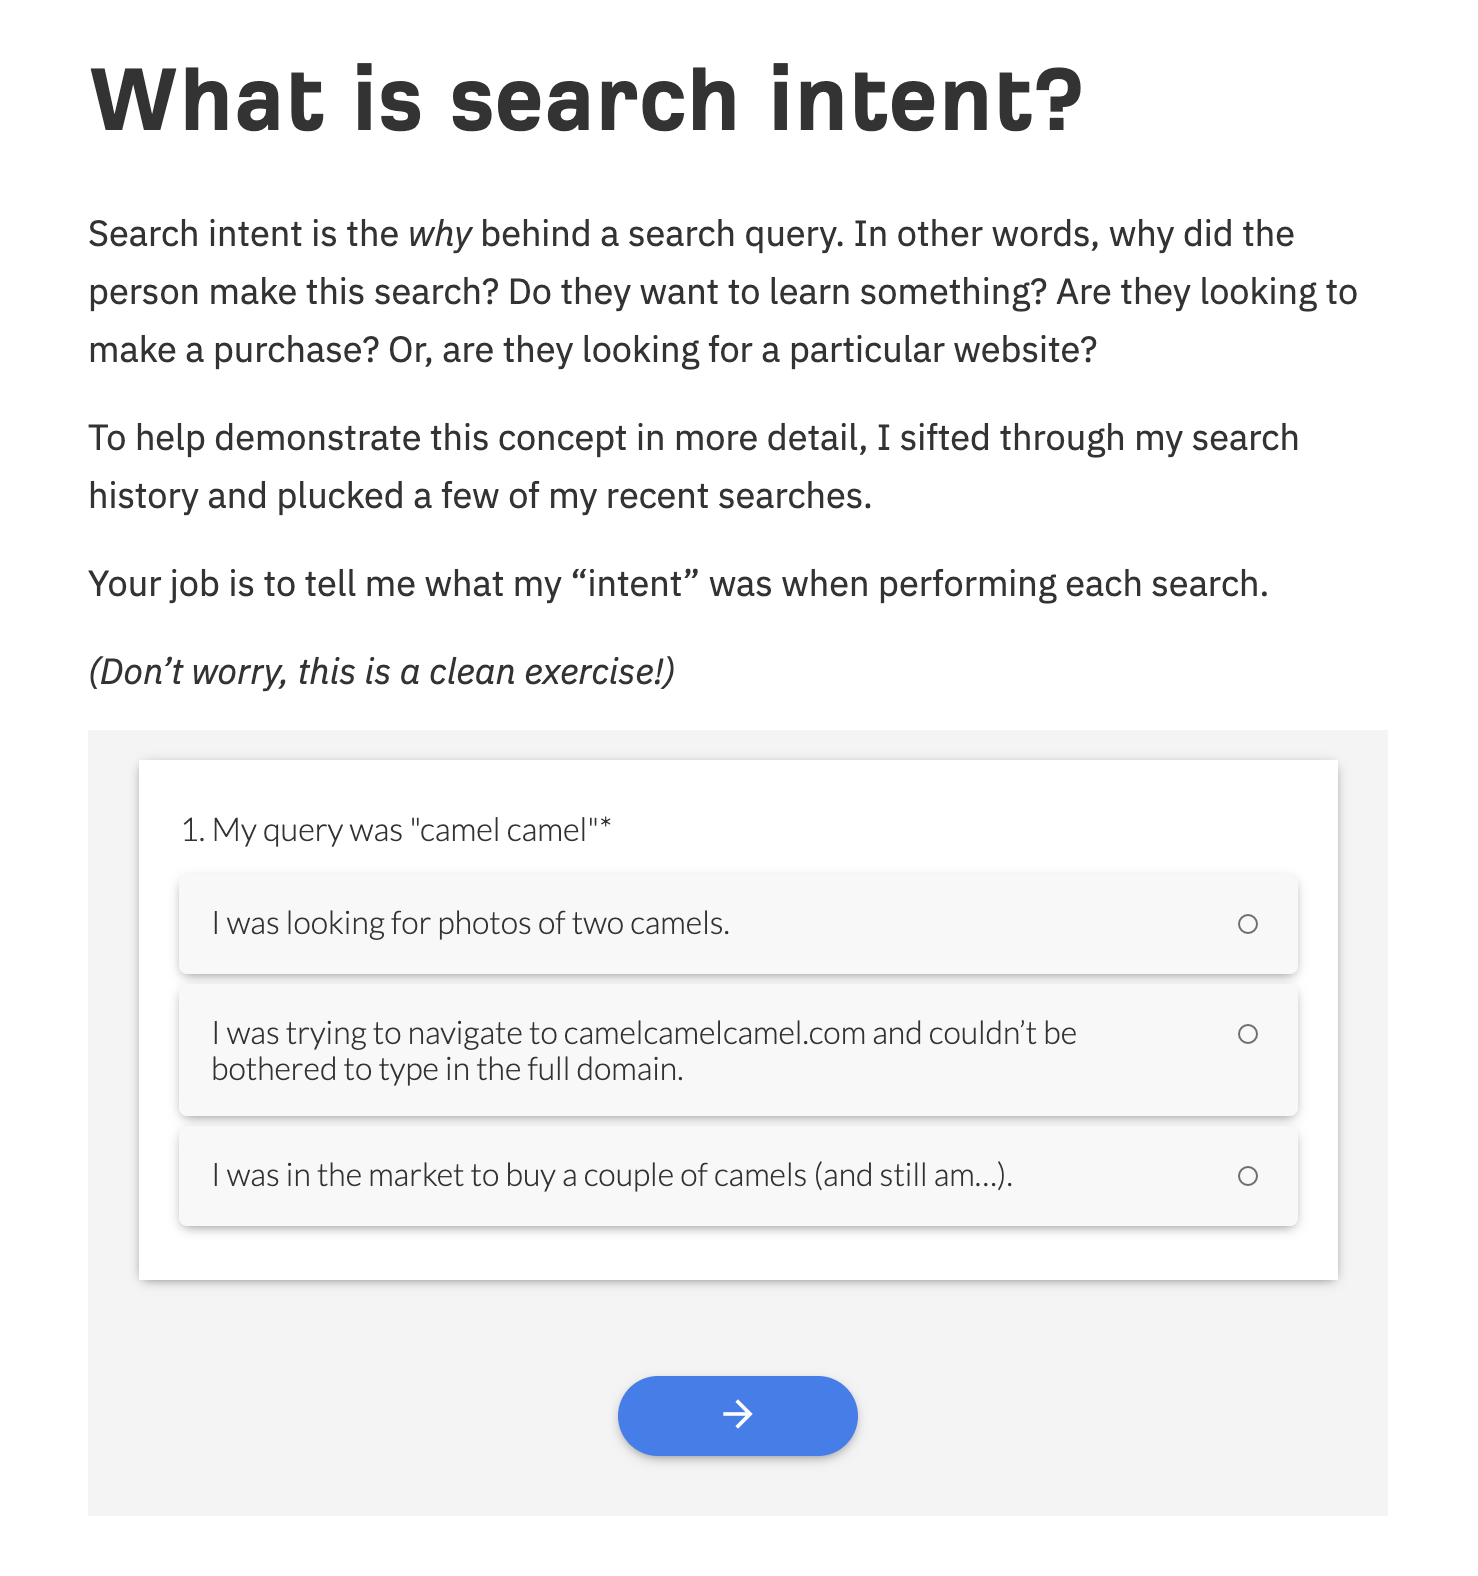Click the 'Search intent is the' opening paragraph

[x=723, y=292]
